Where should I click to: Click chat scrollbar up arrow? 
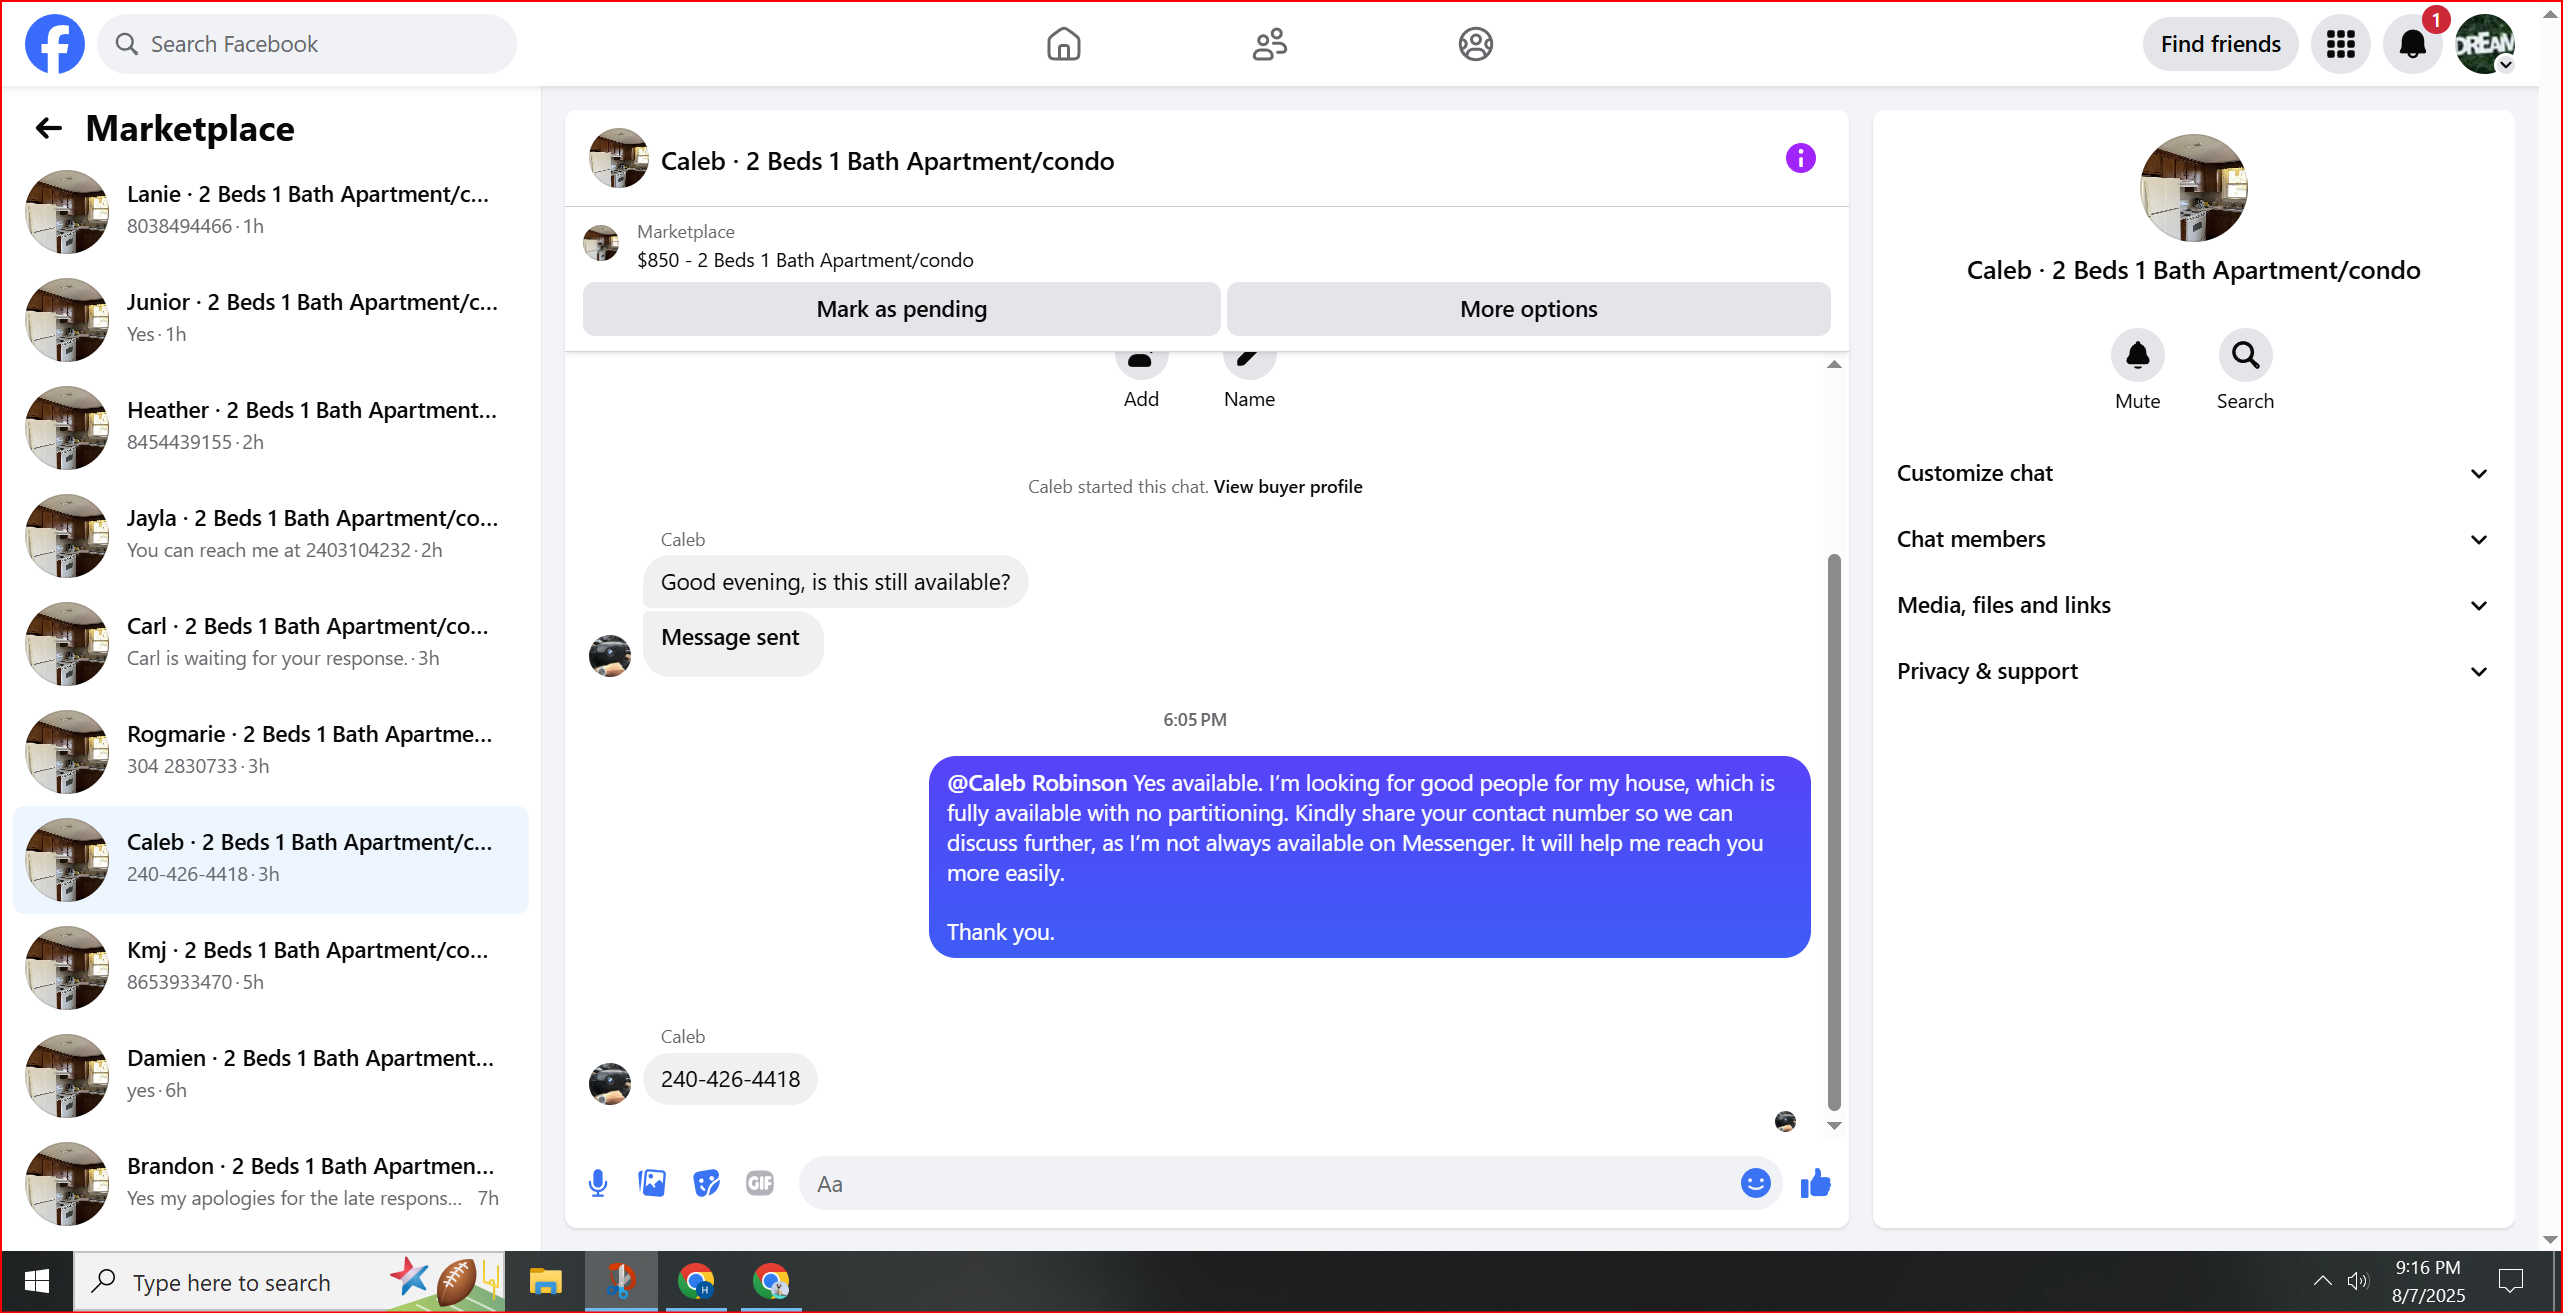click(1833, 364)
